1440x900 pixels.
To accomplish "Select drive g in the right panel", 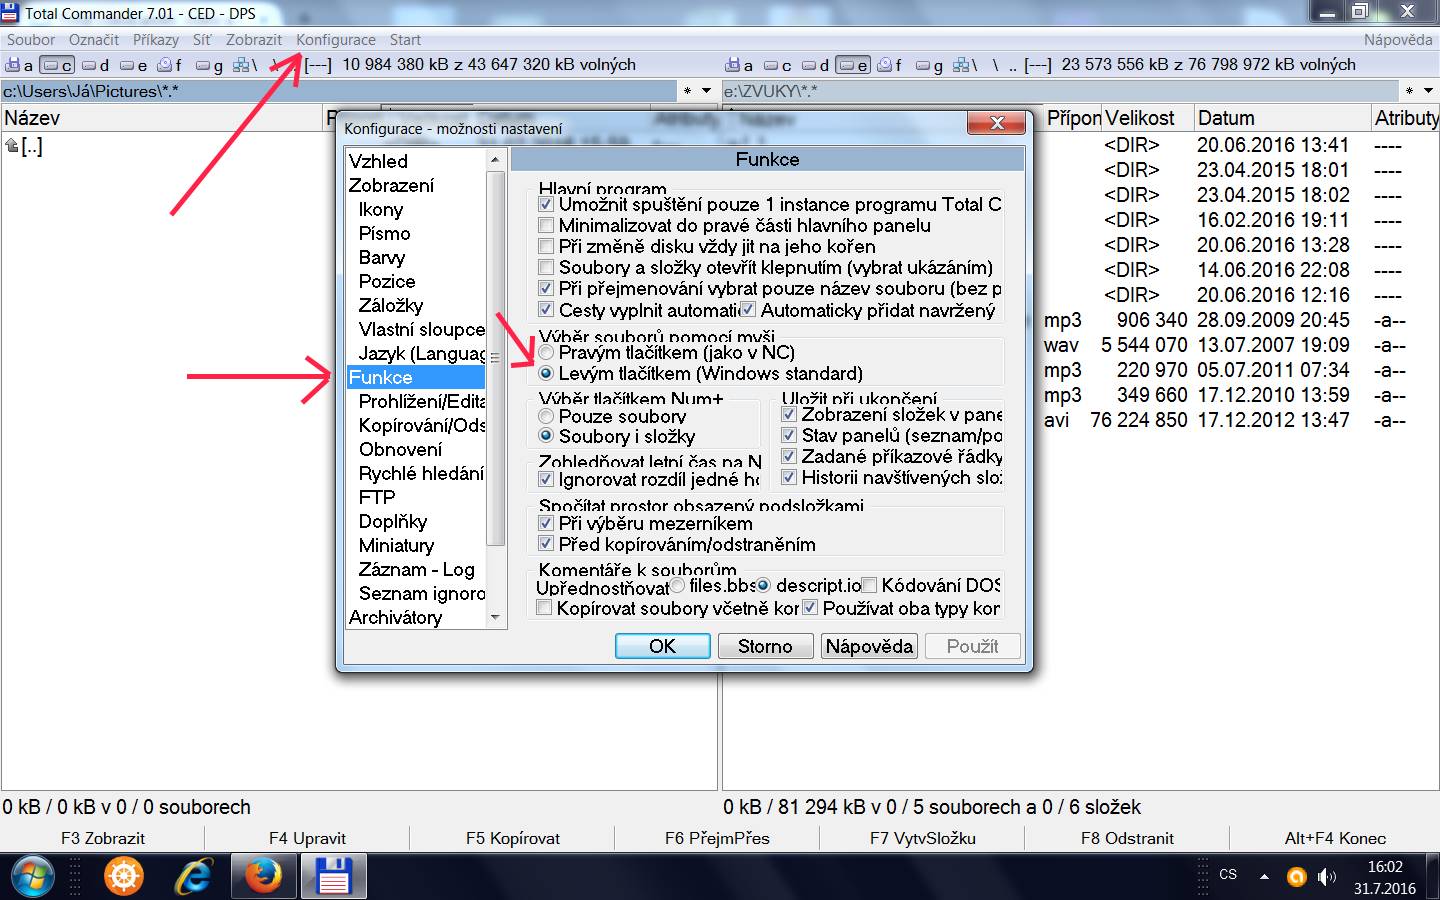I will click(929, 65).
